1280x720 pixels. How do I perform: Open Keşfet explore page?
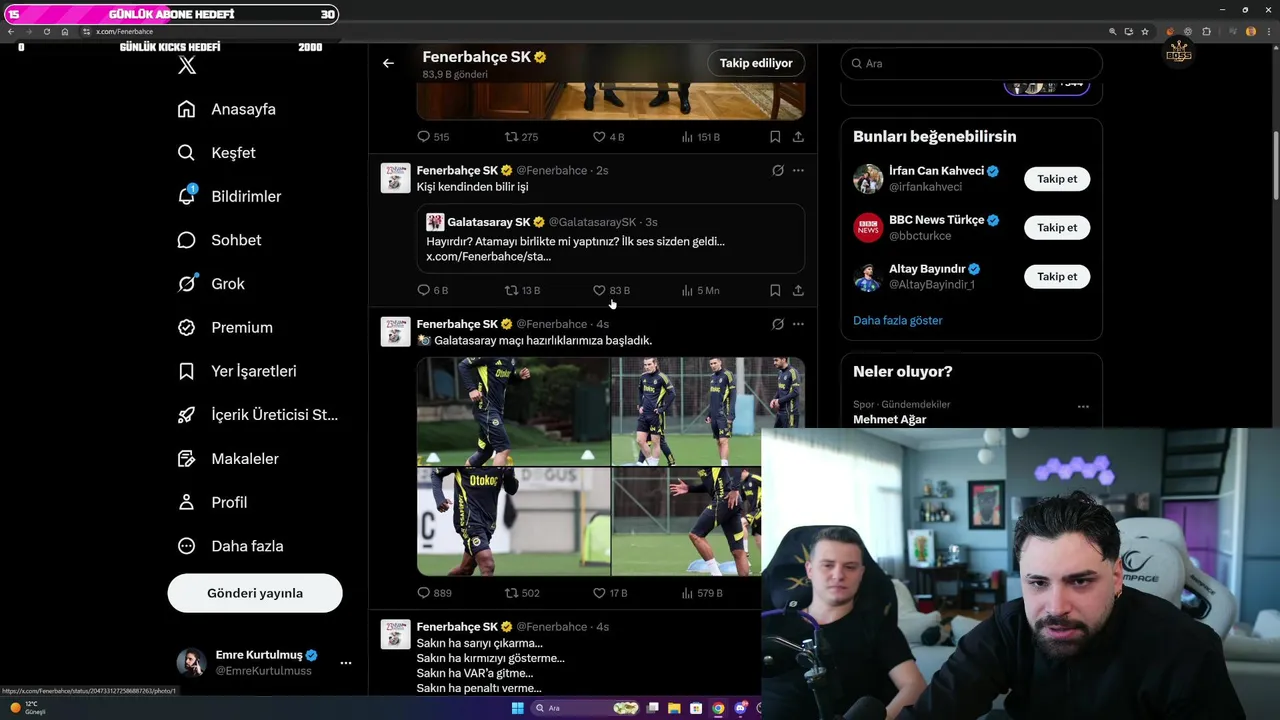(x=216, y=153)
